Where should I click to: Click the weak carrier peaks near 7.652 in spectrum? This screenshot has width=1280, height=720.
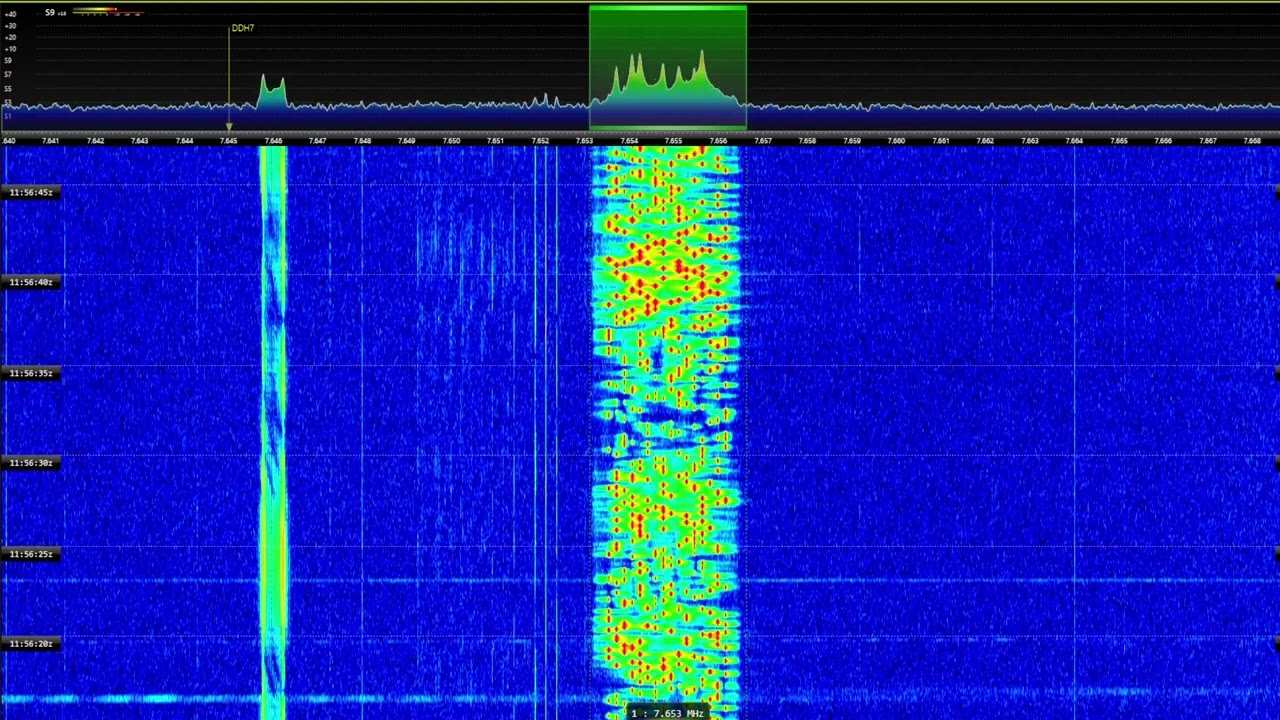(545, 101)
